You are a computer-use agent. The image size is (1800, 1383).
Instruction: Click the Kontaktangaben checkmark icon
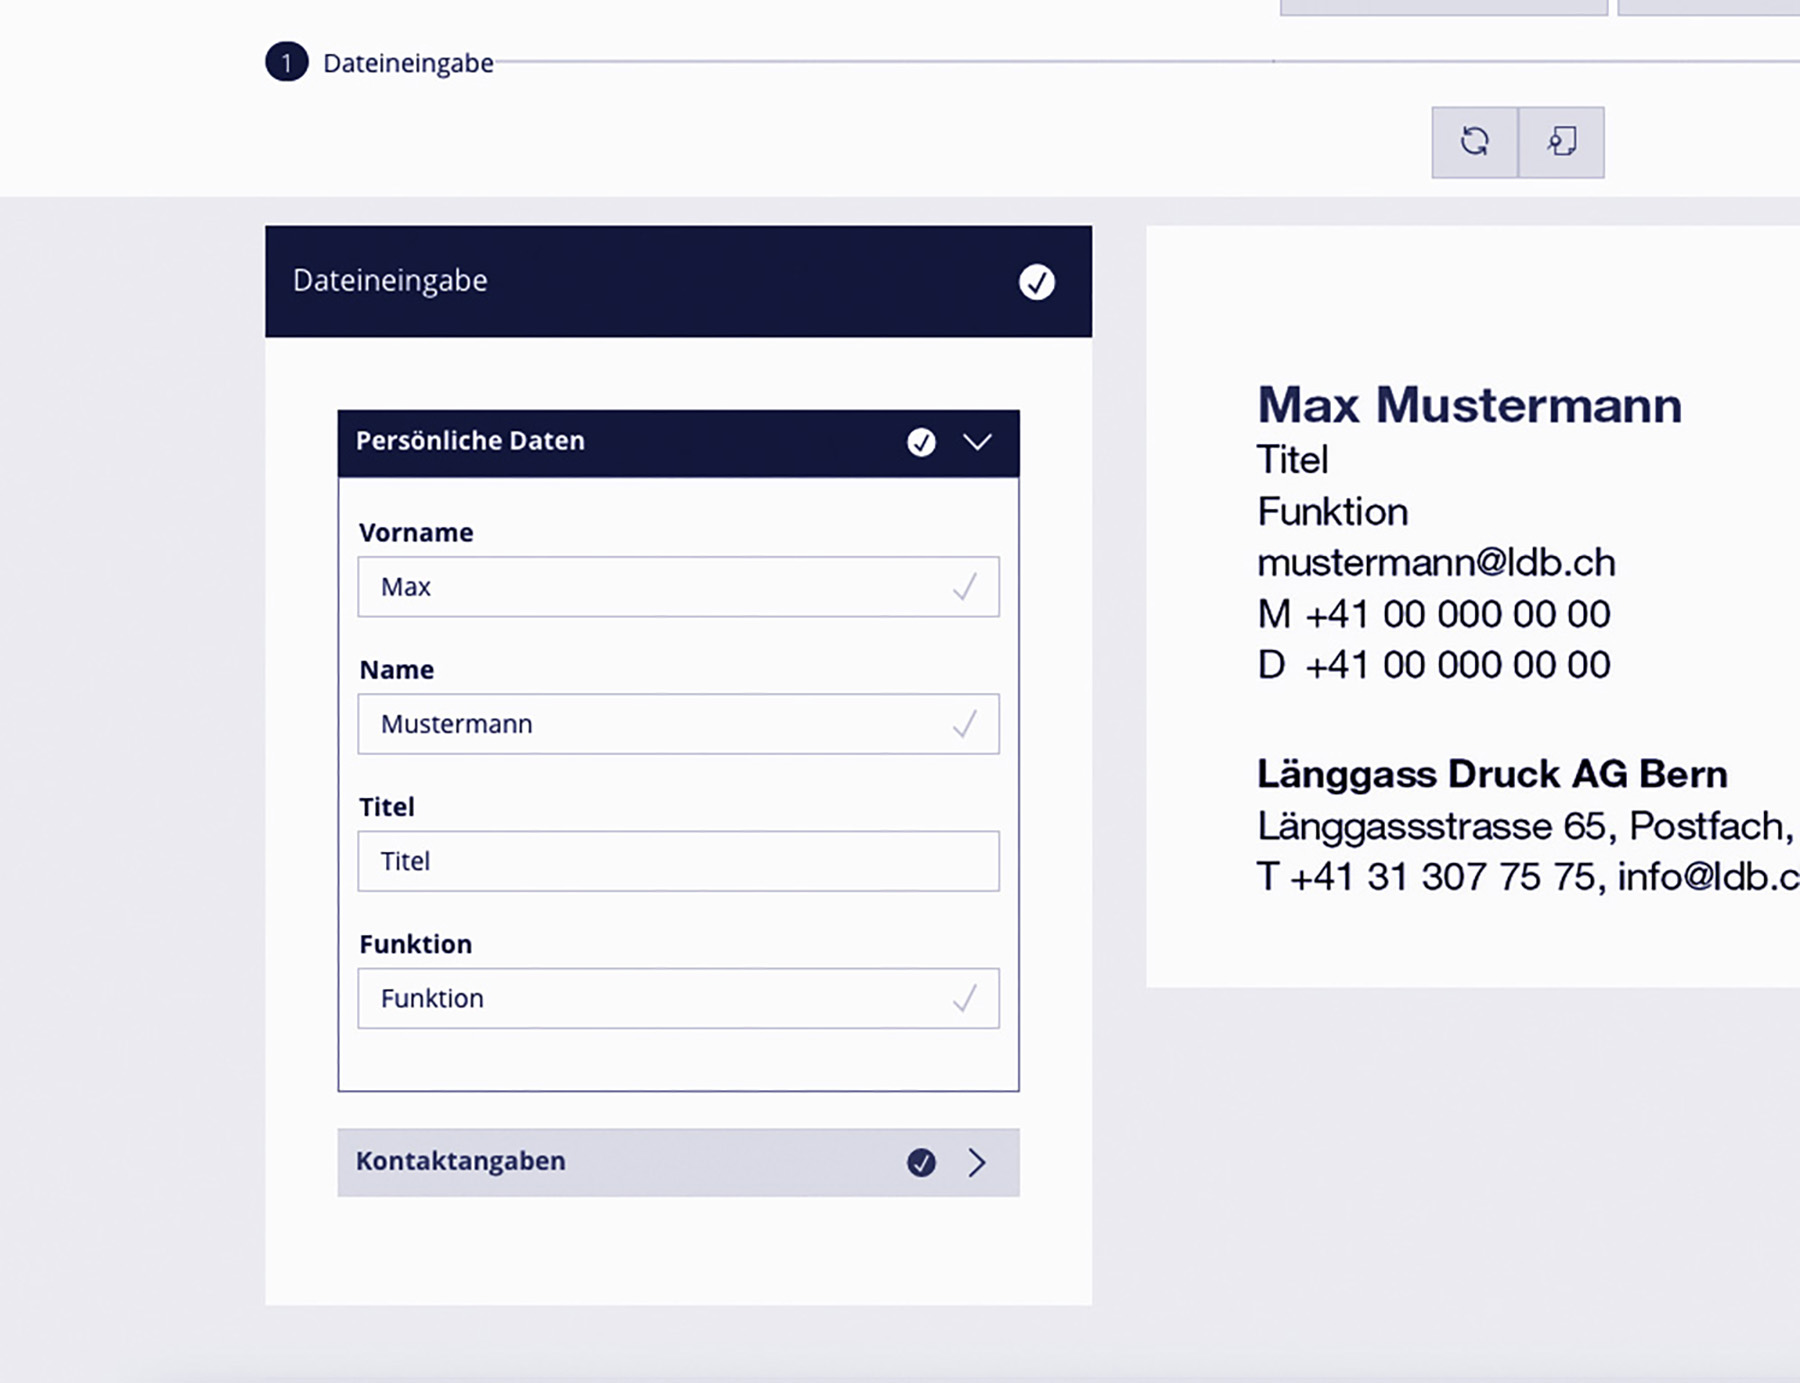point(921,1162)
